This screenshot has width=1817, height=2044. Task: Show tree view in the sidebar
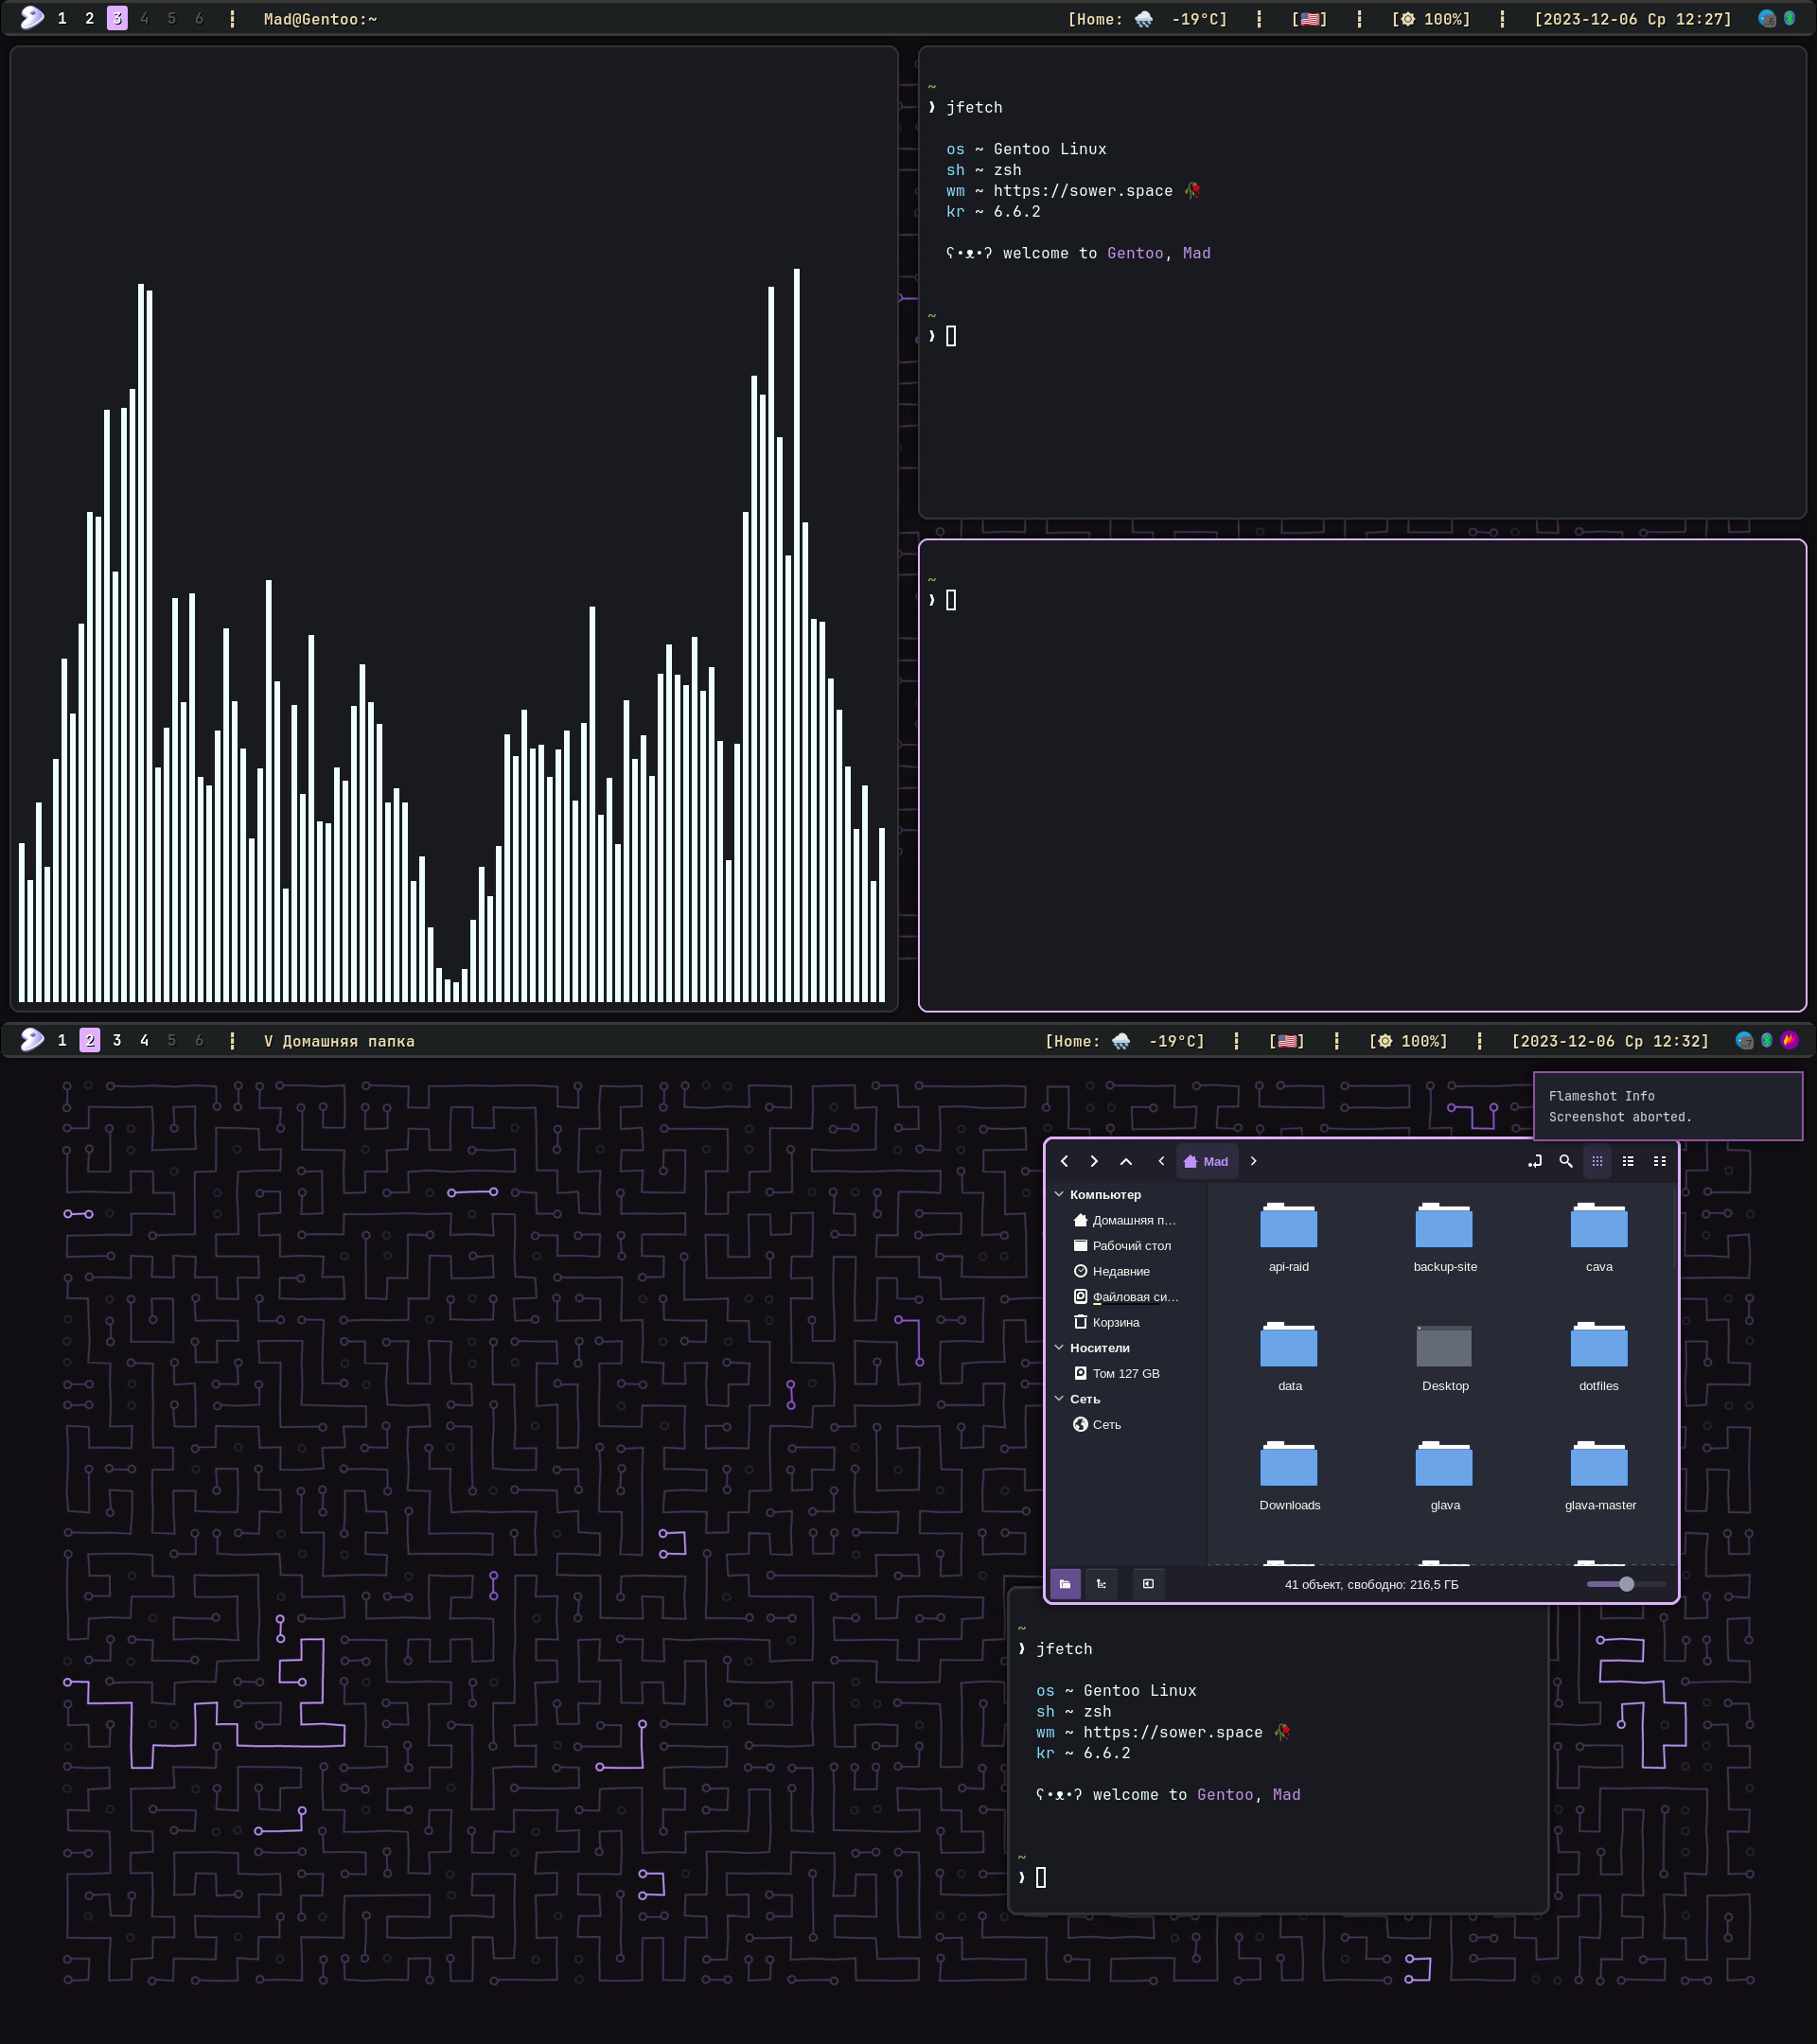pyautogui.click(x=1101, y=1584)
